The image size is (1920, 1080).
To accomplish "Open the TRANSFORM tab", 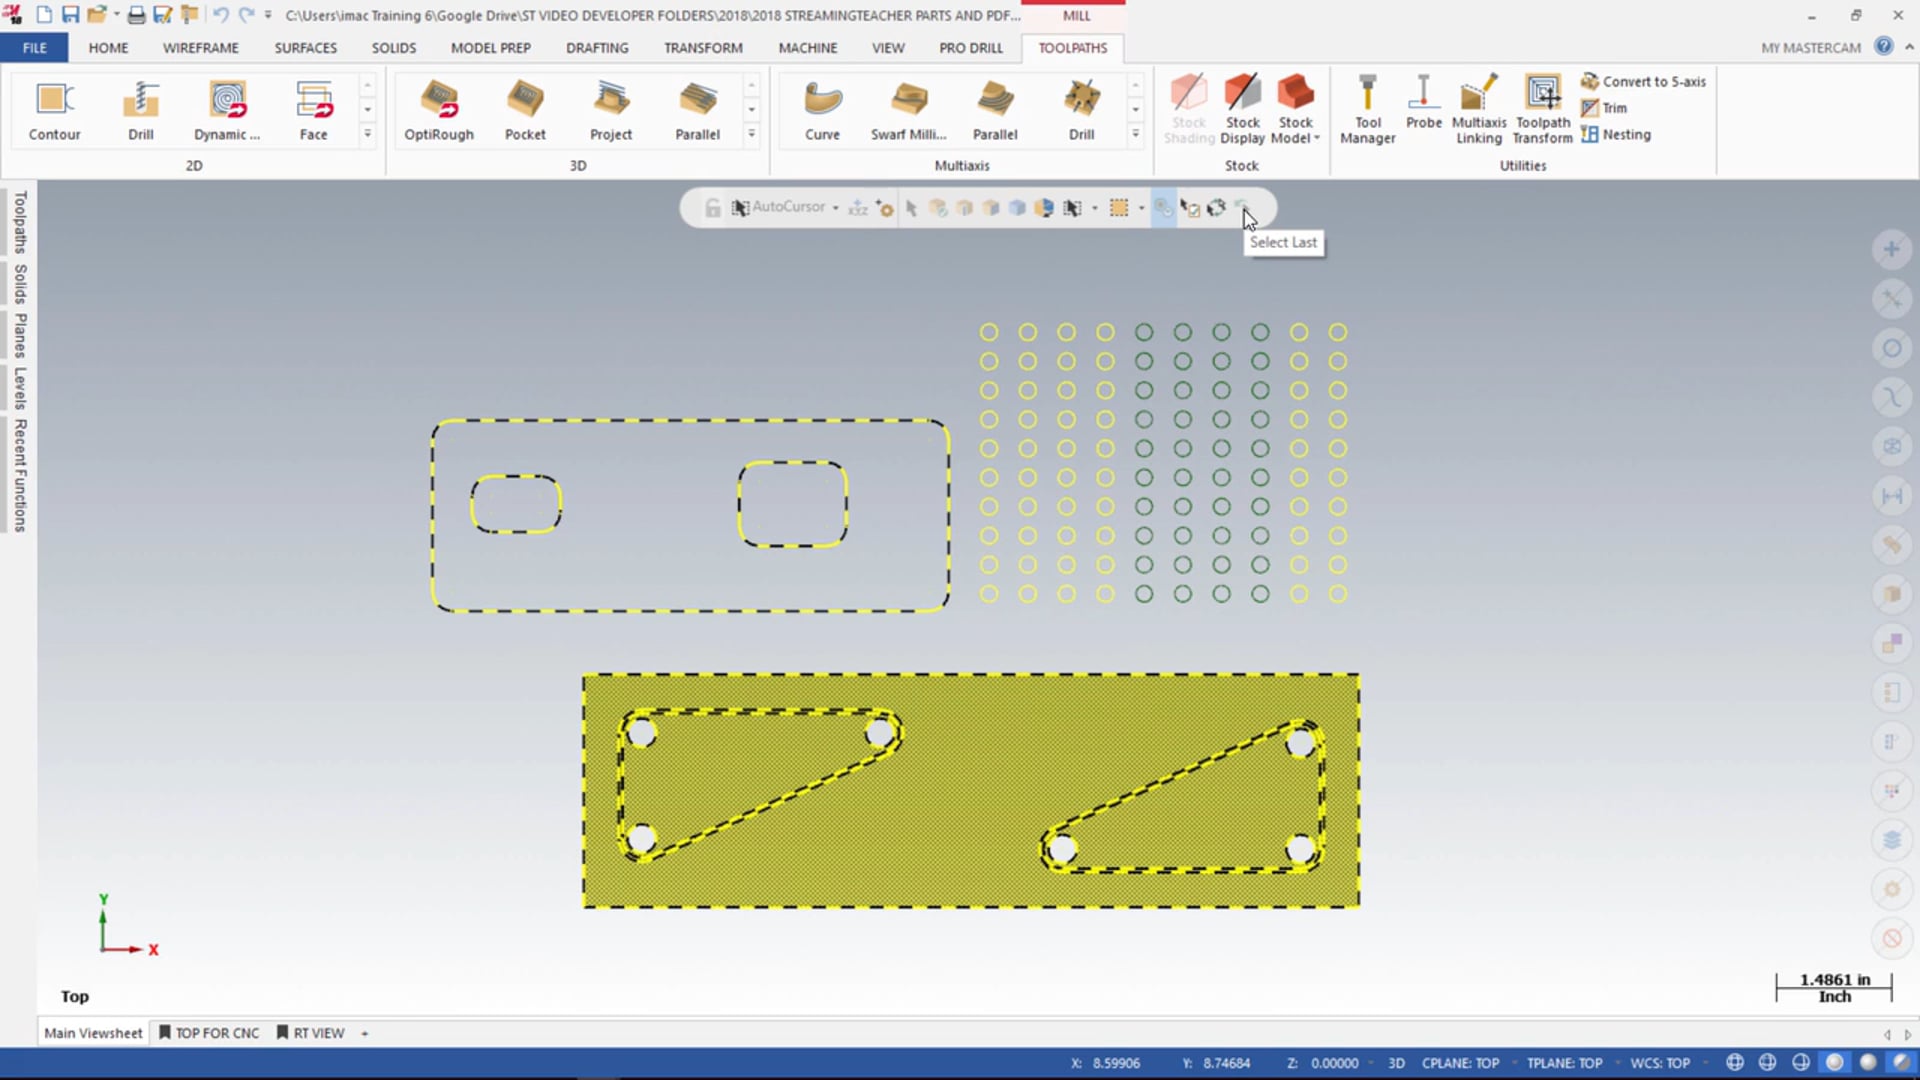I will 703,47.
